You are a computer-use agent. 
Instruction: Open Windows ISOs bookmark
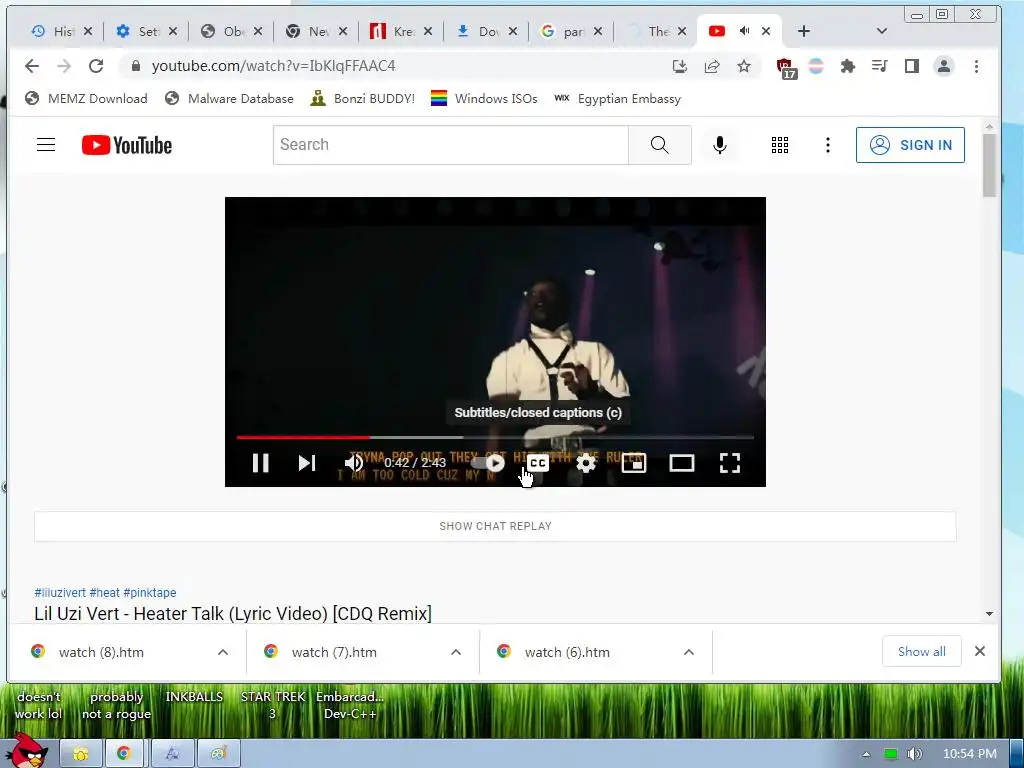484,99
